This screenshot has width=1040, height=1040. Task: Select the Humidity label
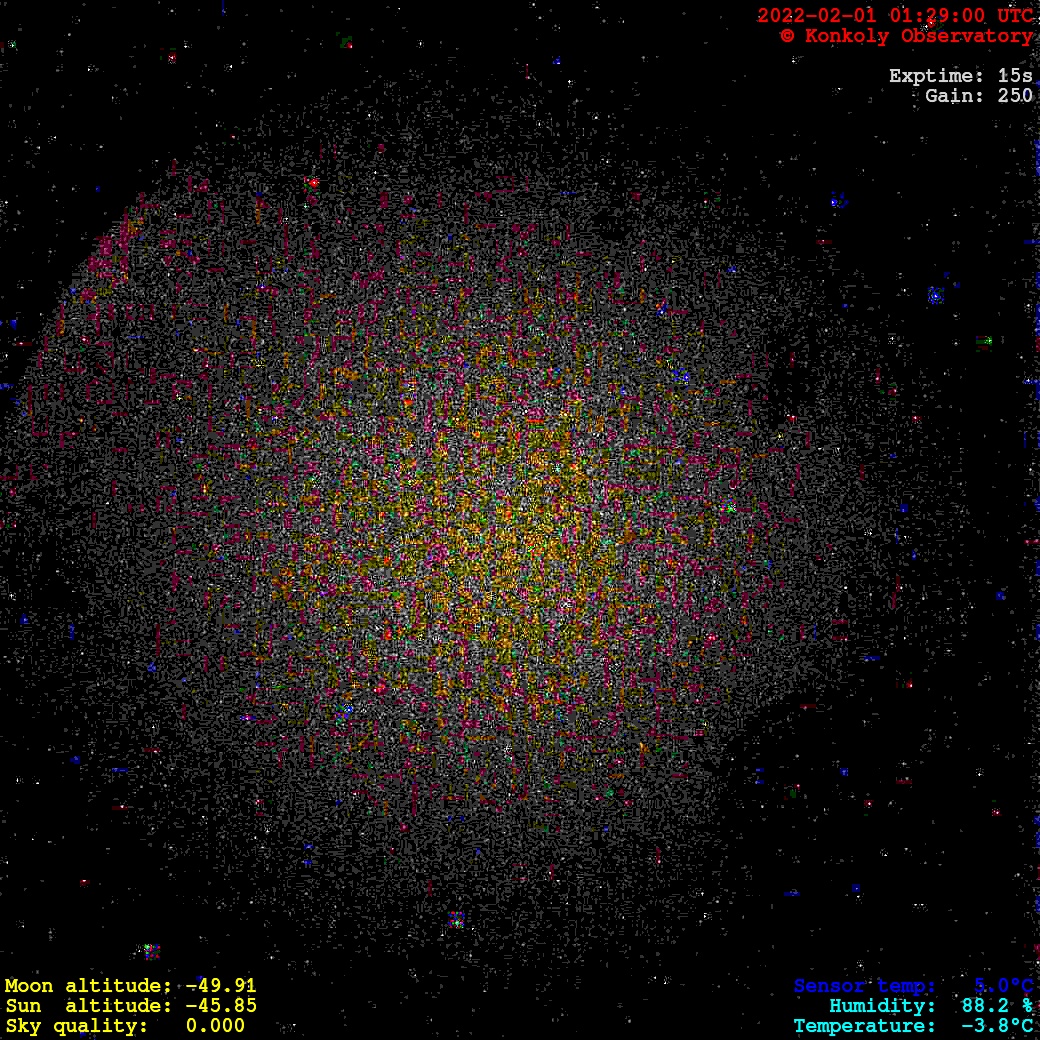click(881, 1006)
